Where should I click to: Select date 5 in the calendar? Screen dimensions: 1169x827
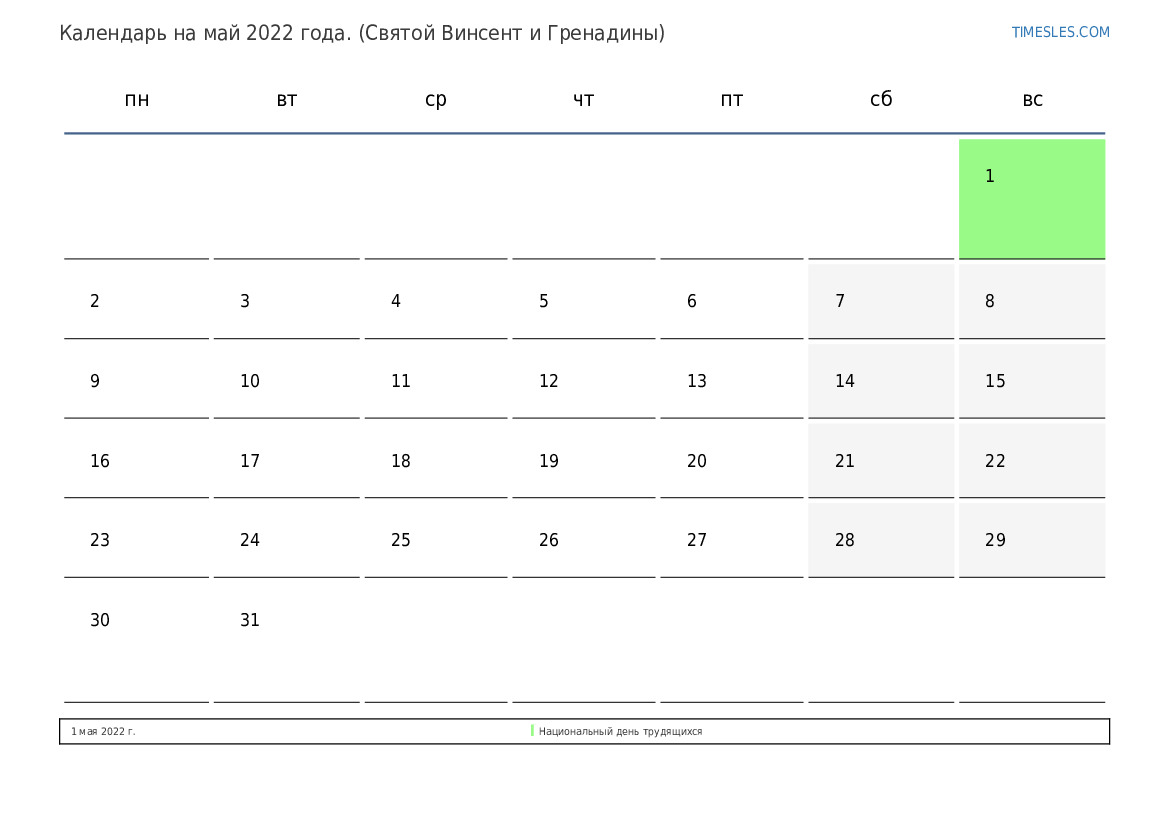pyautogui.click(x=583, y=301)
